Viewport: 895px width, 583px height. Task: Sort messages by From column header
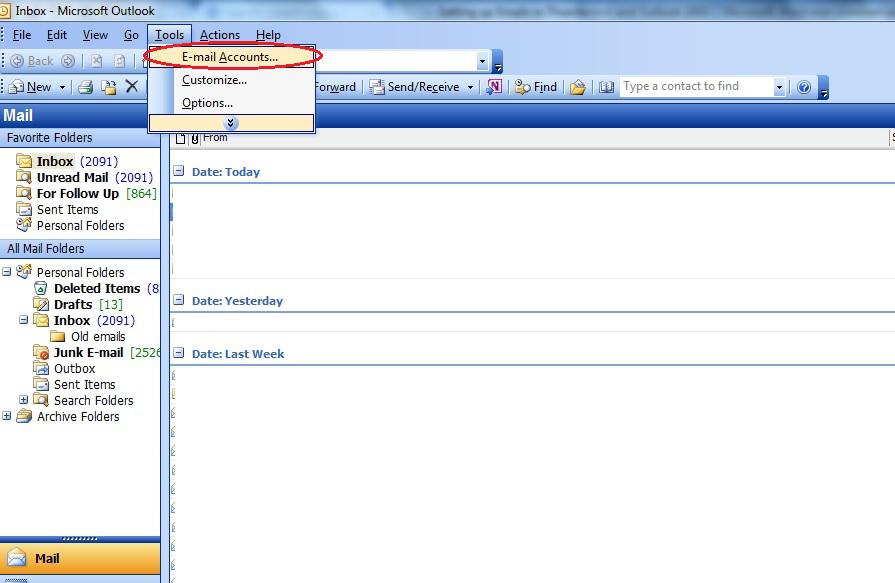215,138
